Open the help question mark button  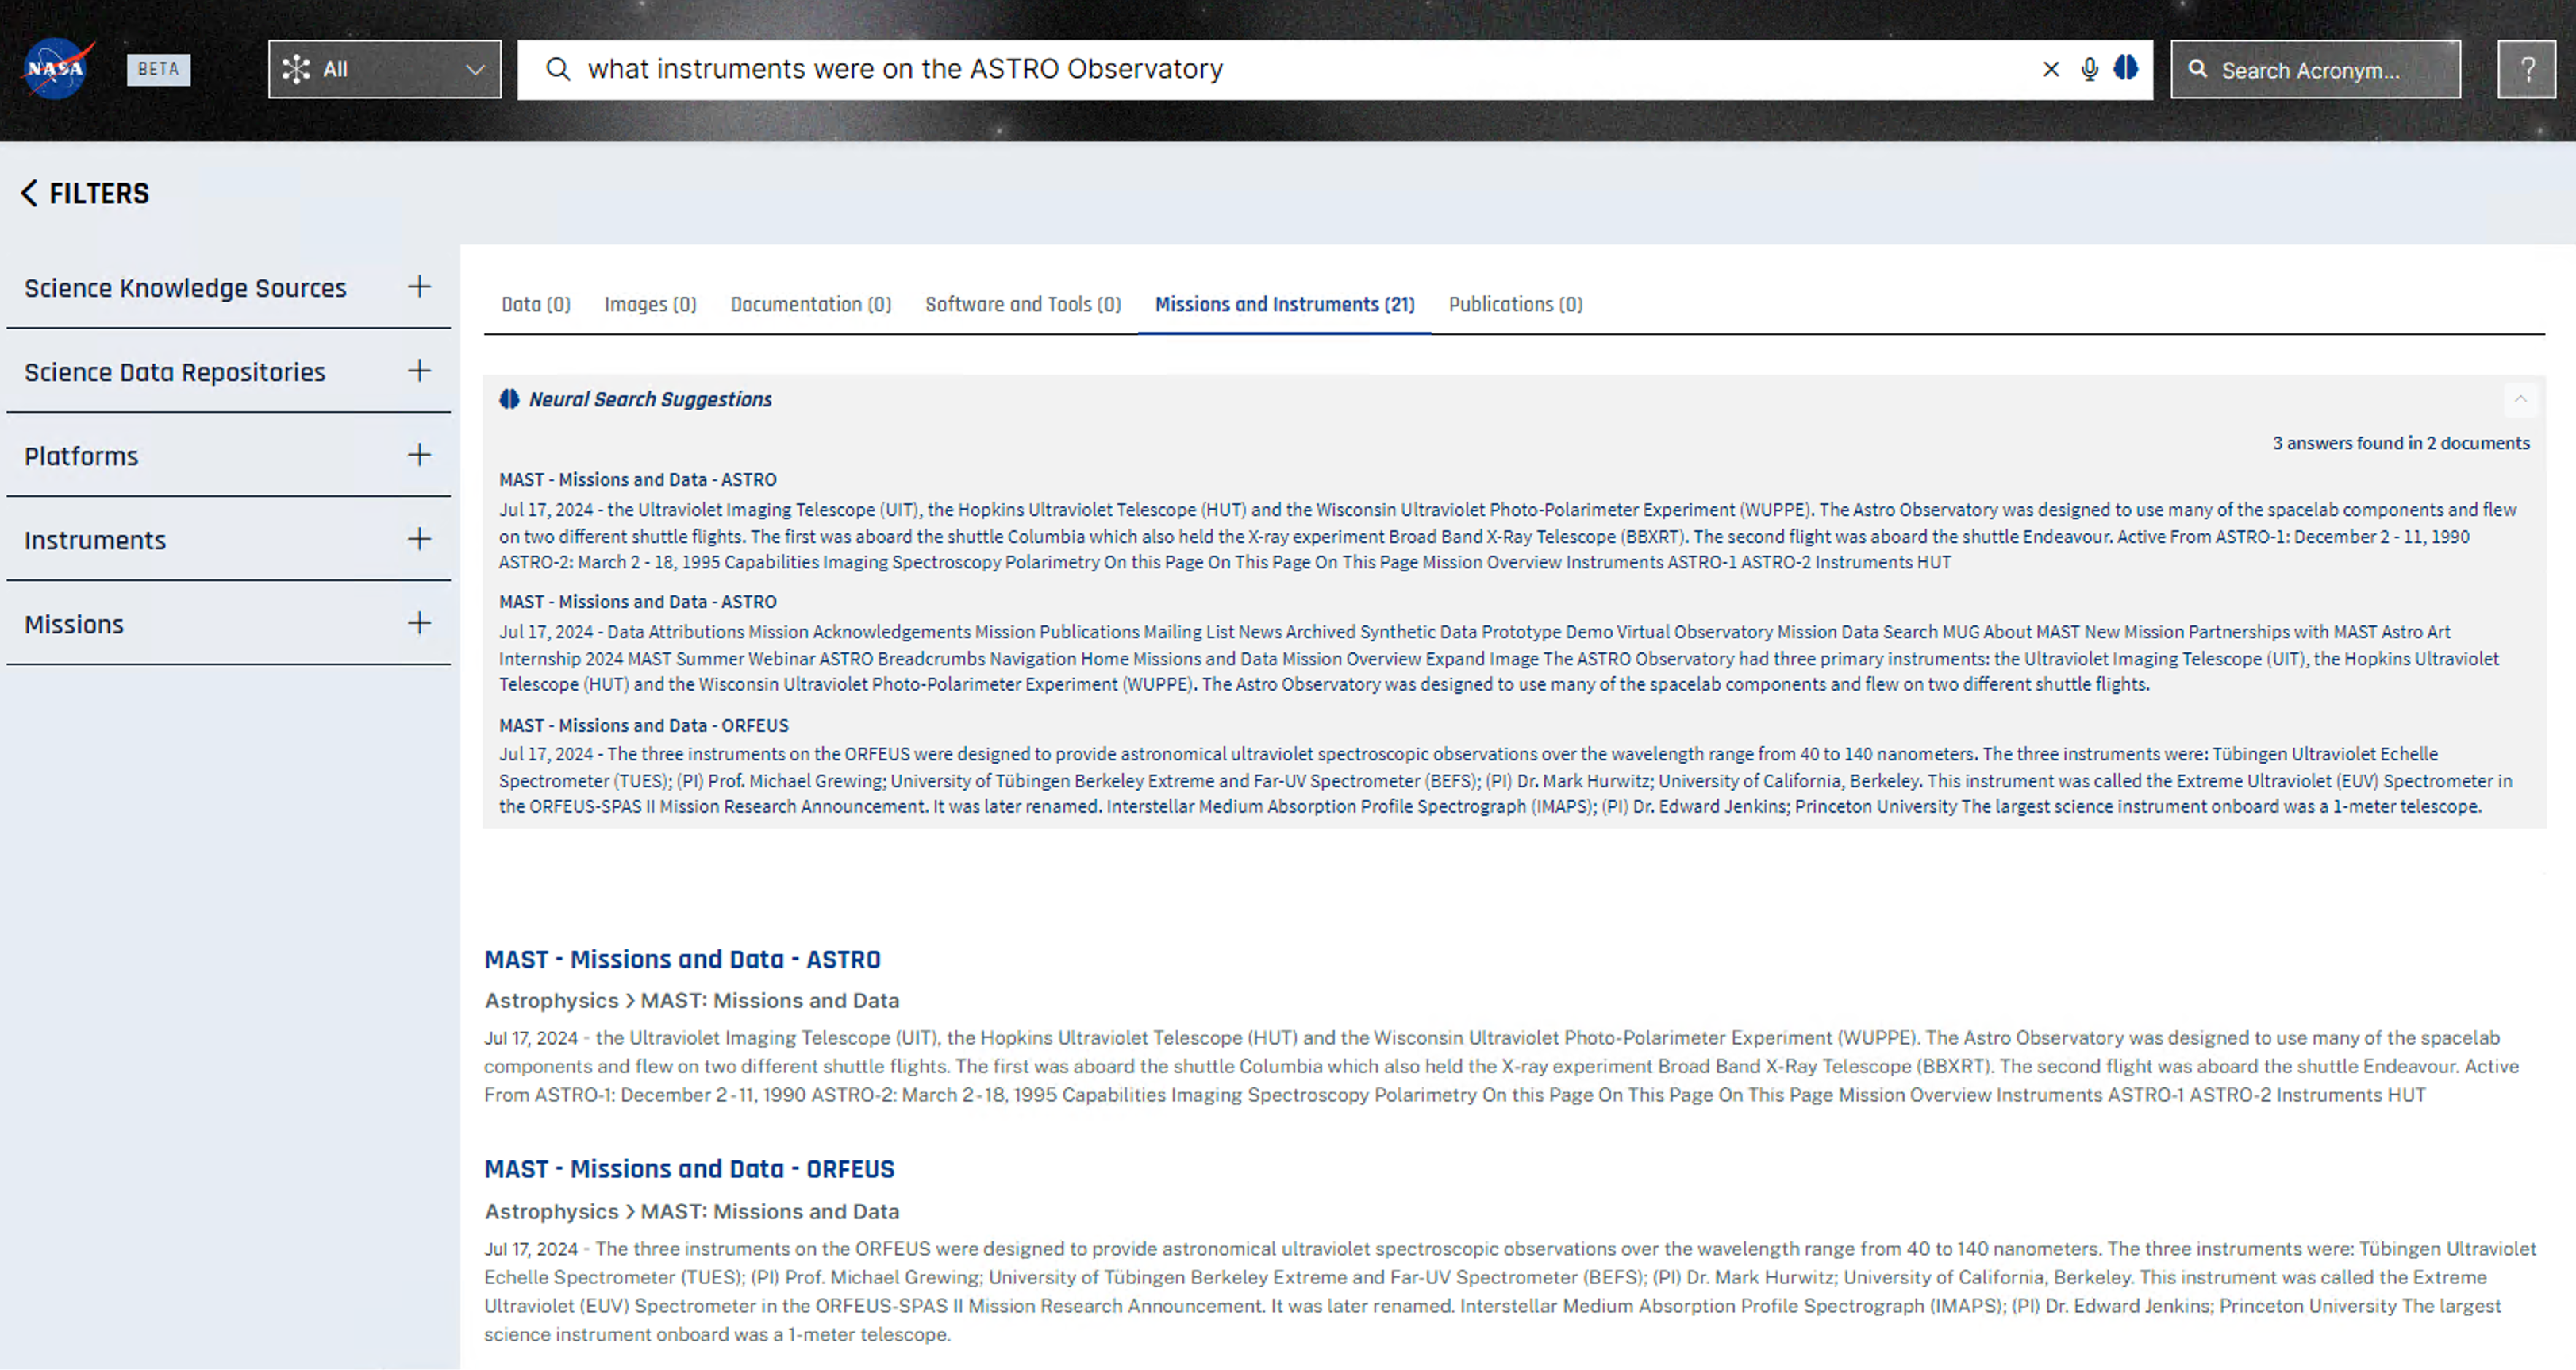coord(2526,69)
